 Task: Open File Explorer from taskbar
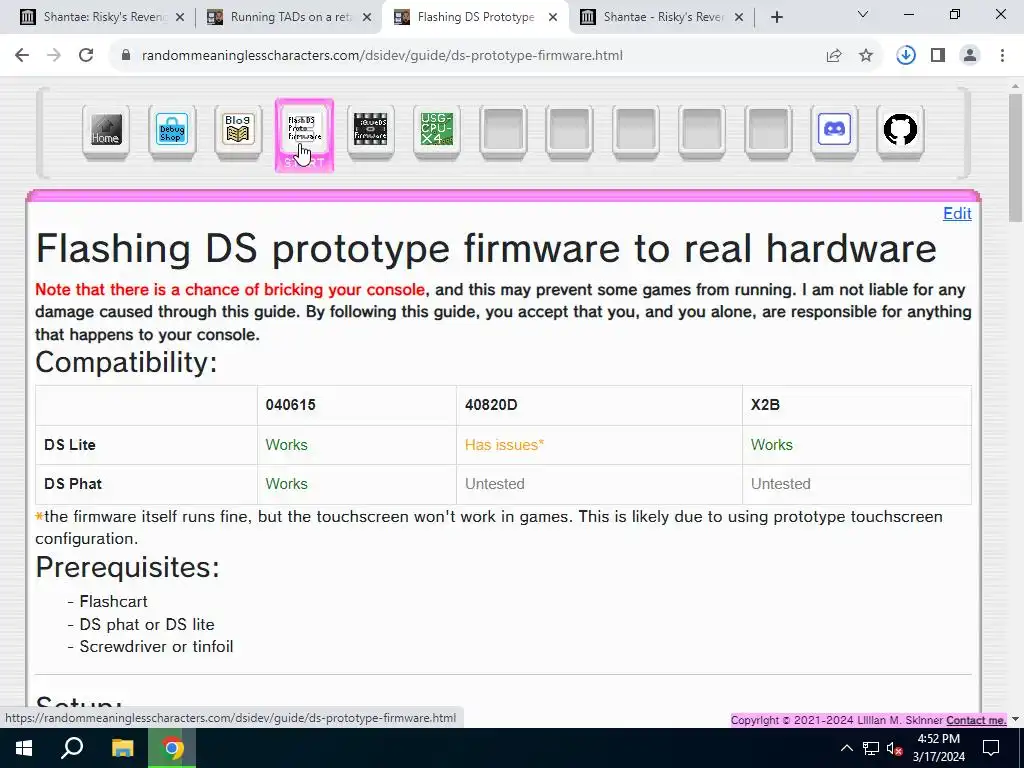coord(122,748)
